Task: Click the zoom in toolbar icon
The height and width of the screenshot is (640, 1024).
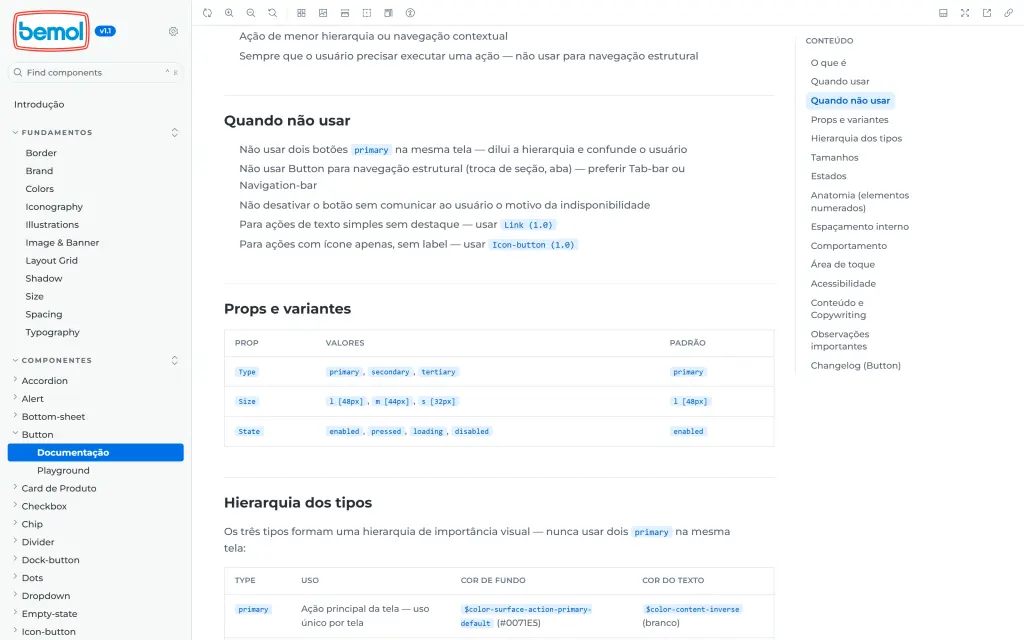Action: click(229, 12)
